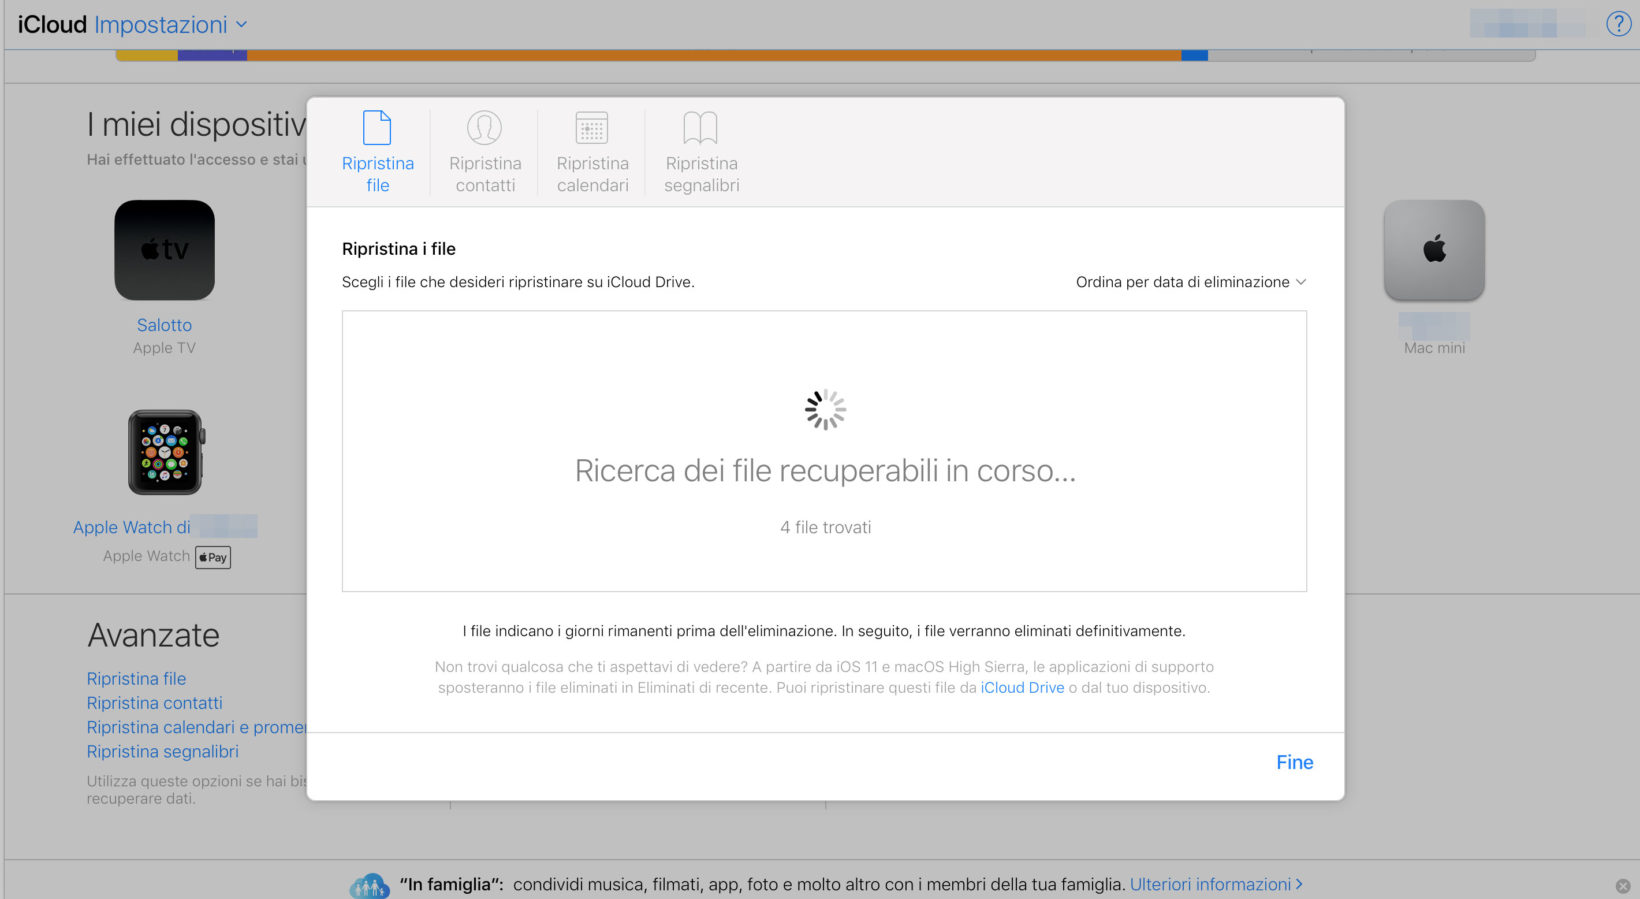Select the Mac mini device icon

(1434, 250)
